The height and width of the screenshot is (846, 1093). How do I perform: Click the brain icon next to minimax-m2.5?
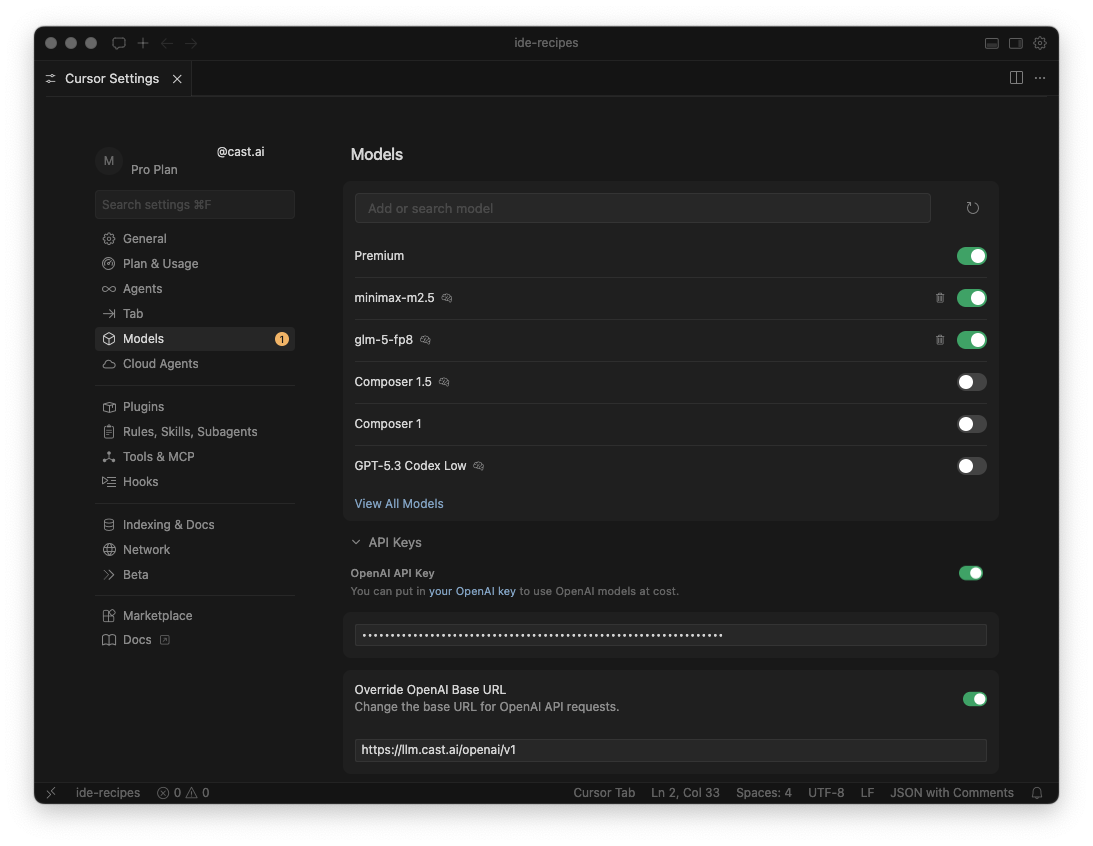[x=447, y=298]
